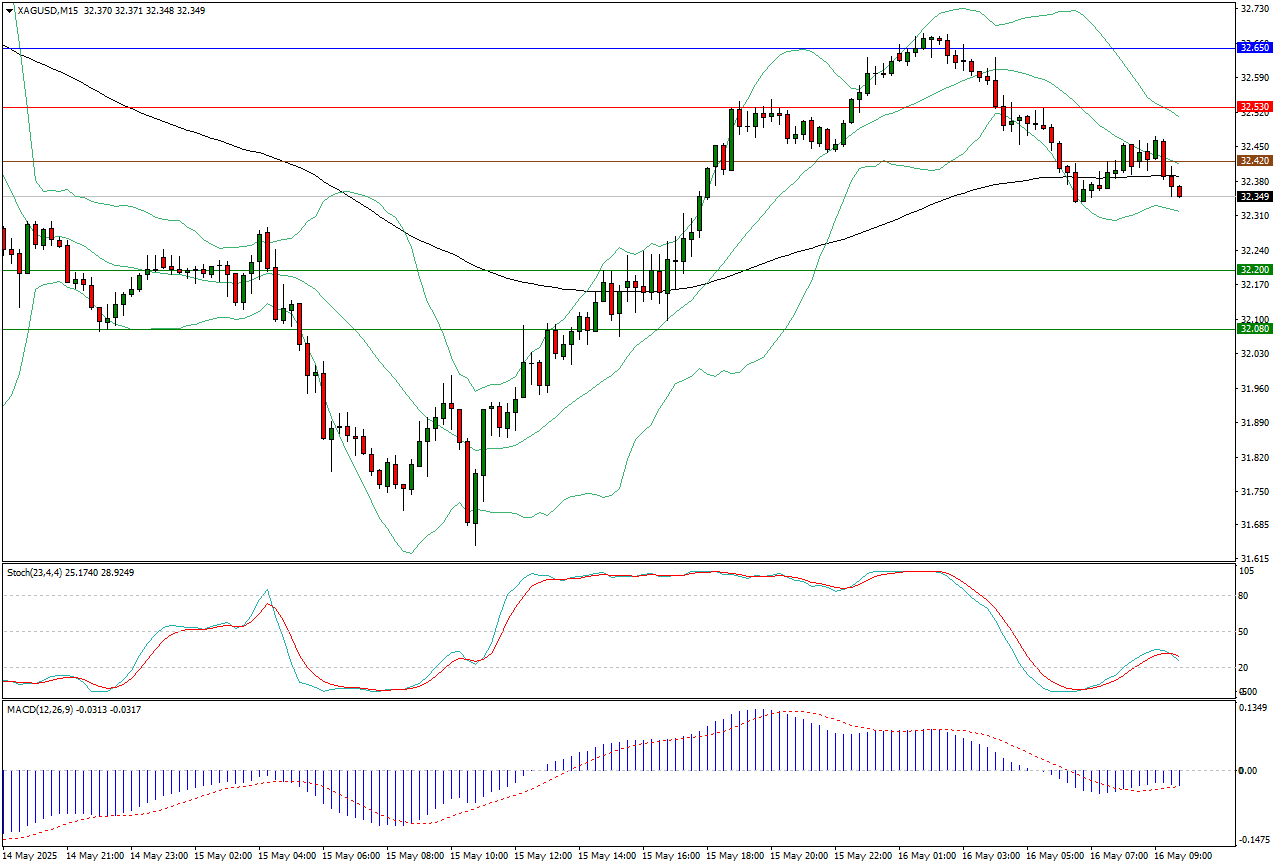Select the green 32.080 price label

[x=1254, y=329]
